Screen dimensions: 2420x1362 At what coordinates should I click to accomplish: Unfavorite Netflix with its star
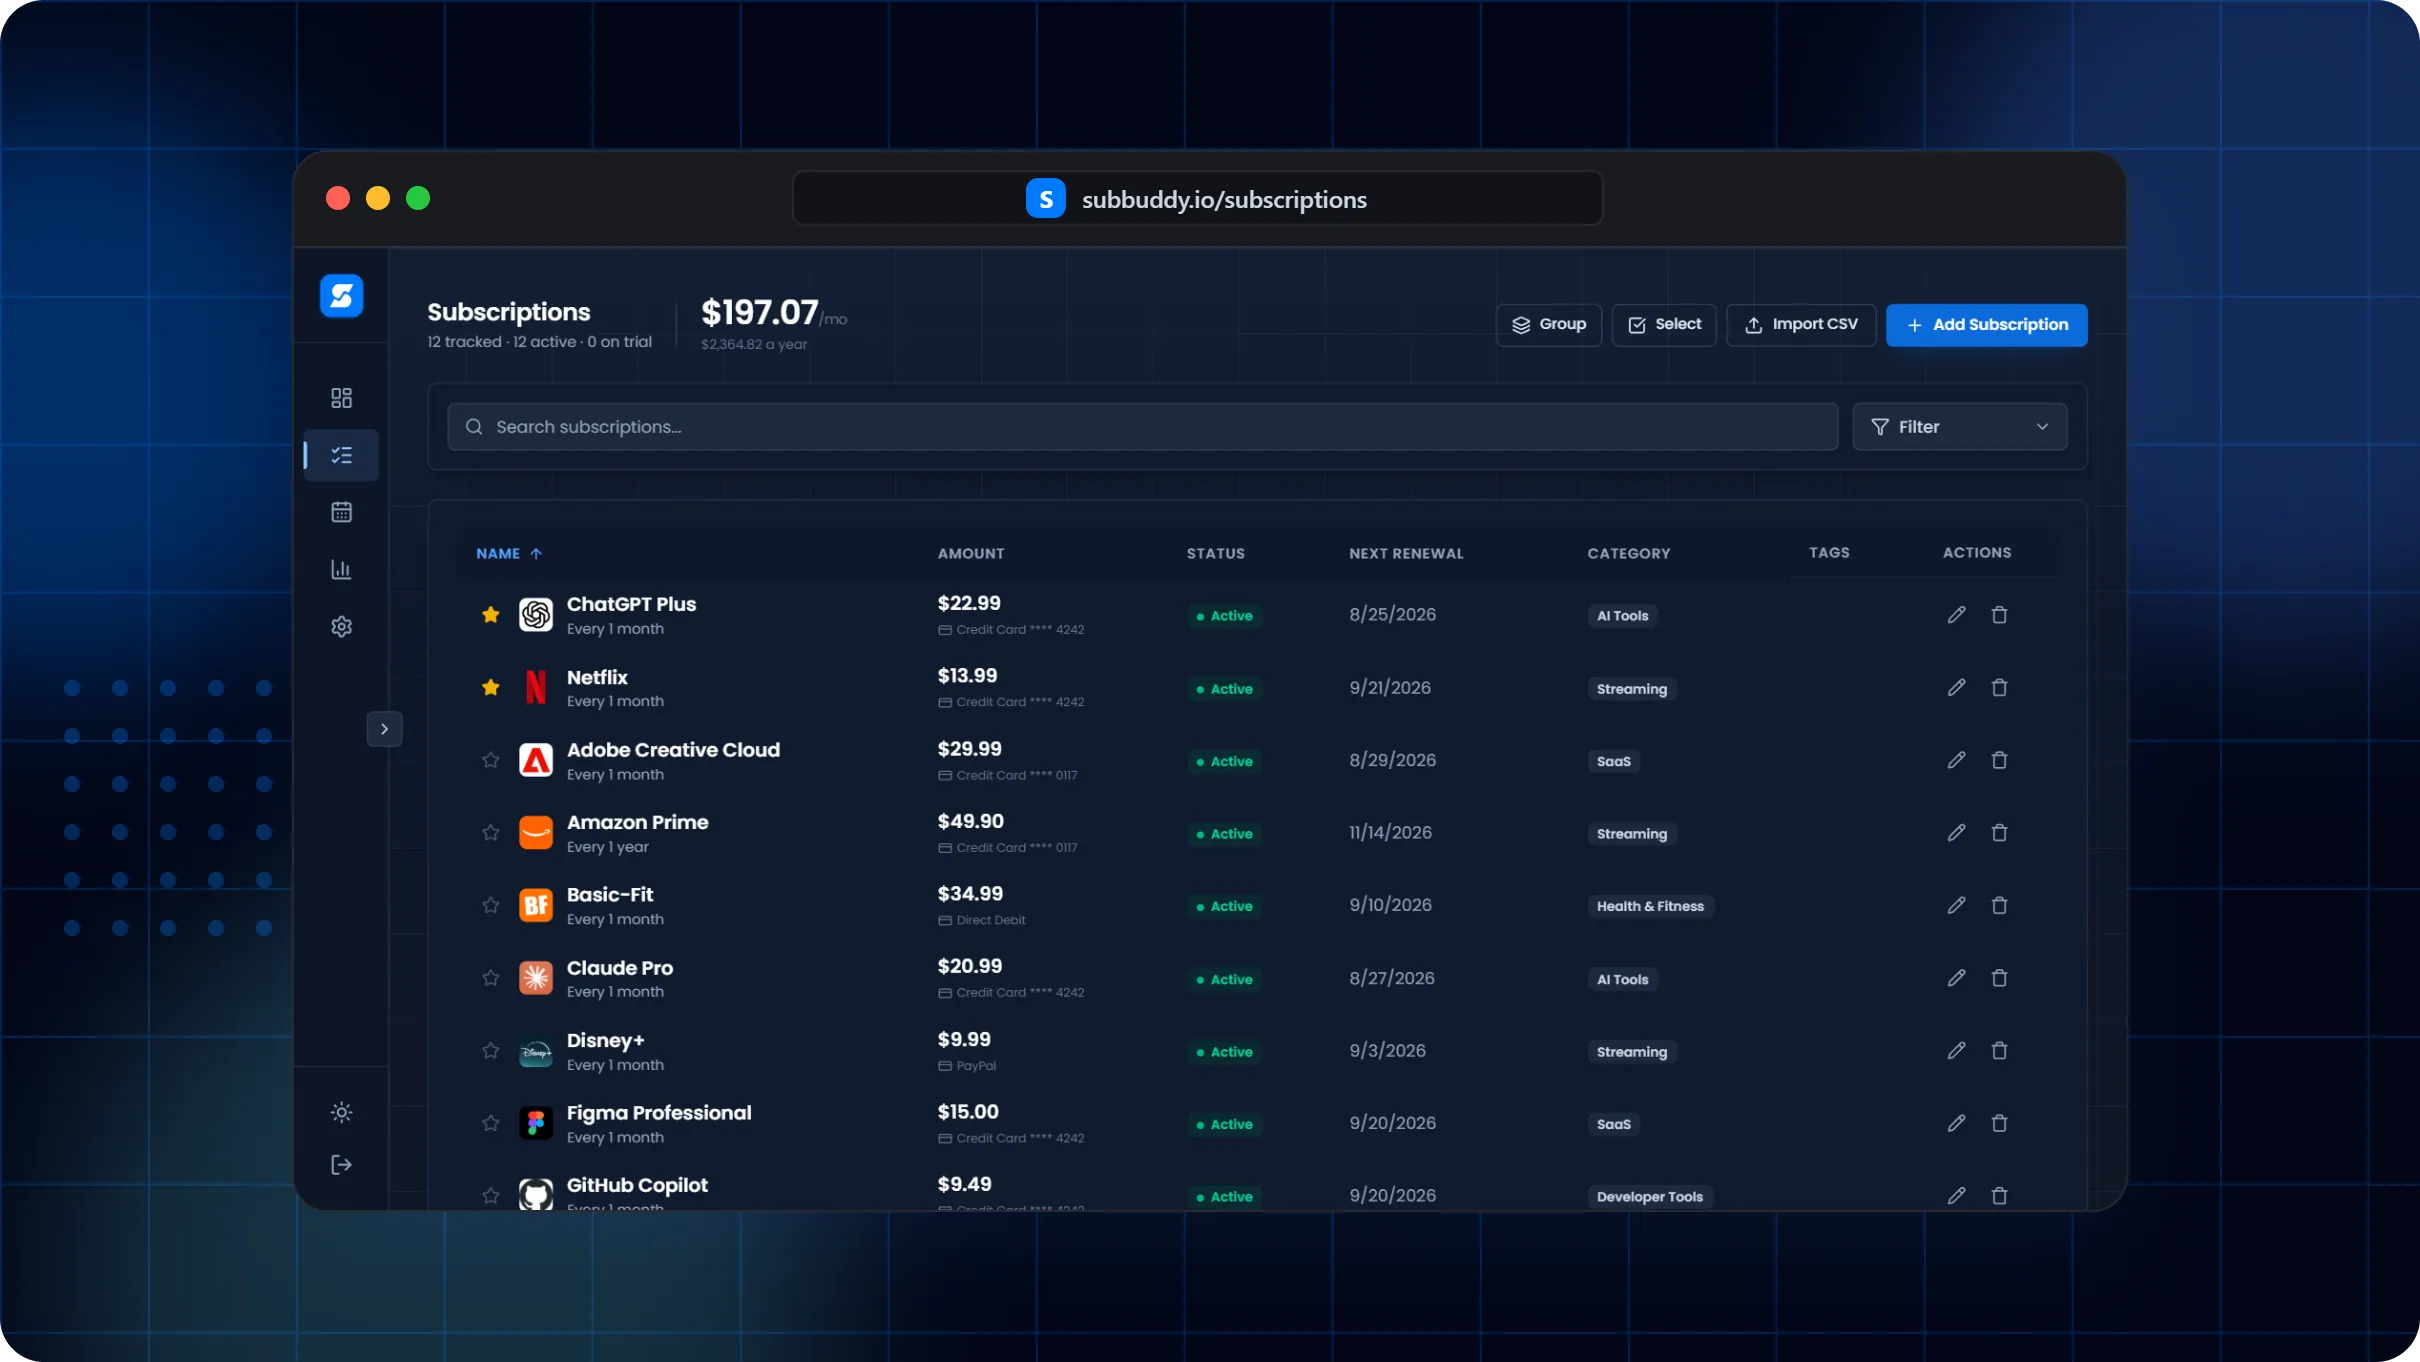point(490,687)
